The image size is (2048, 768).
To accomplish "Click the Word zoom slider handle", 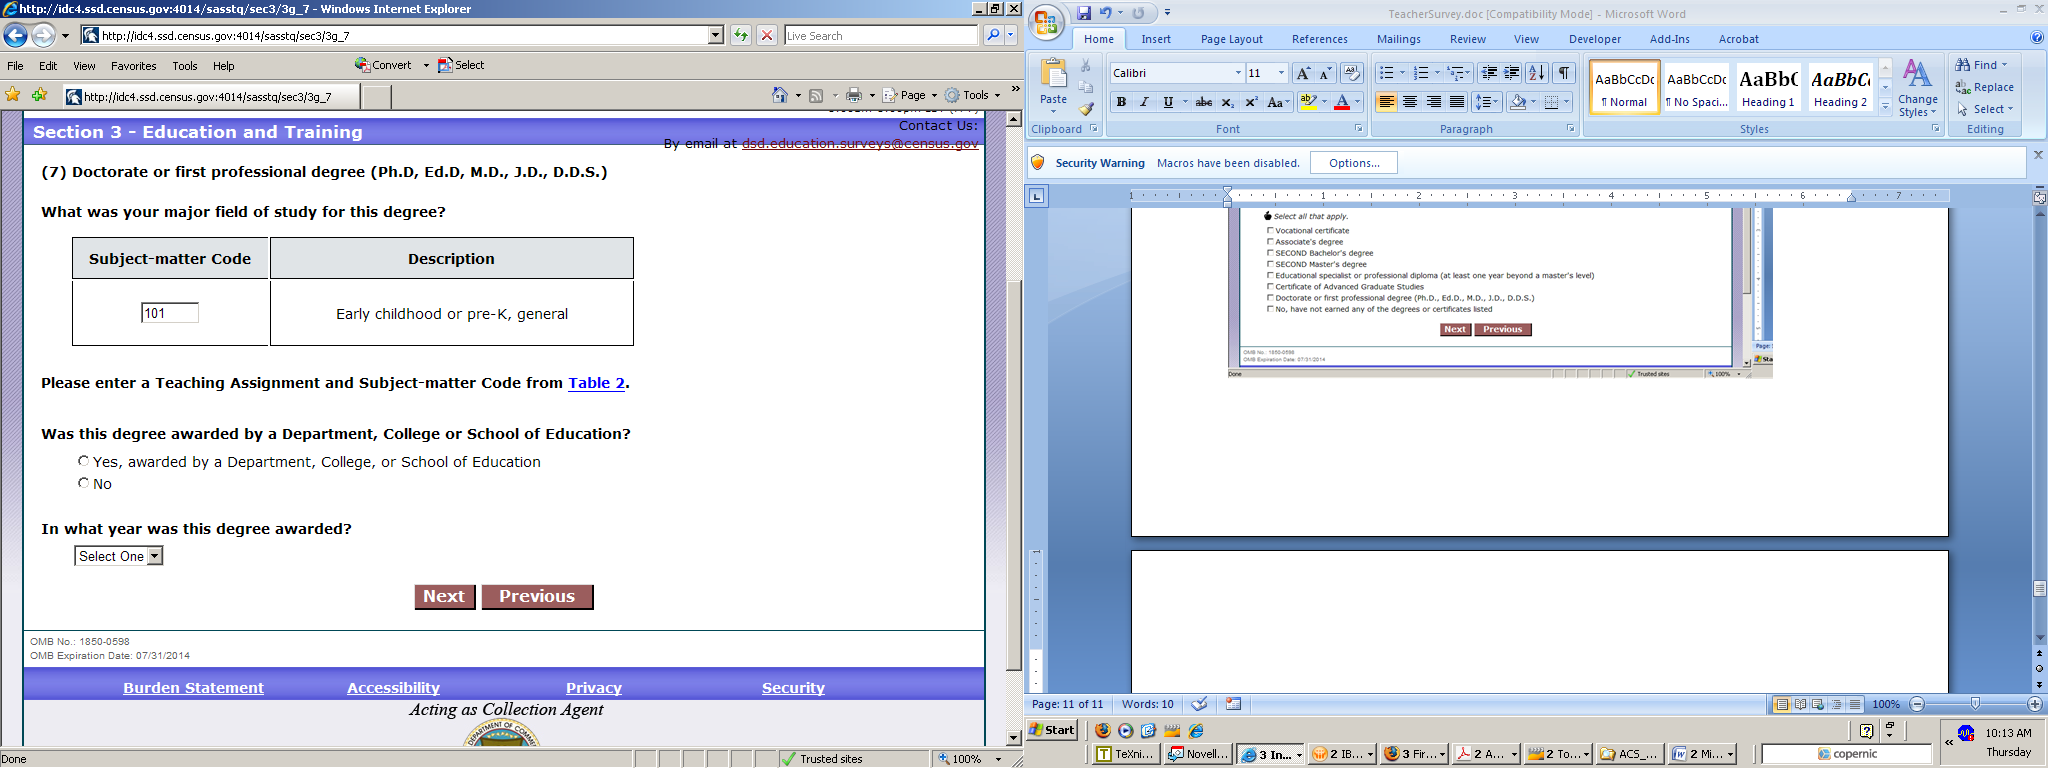I will tap(1975, 704).
